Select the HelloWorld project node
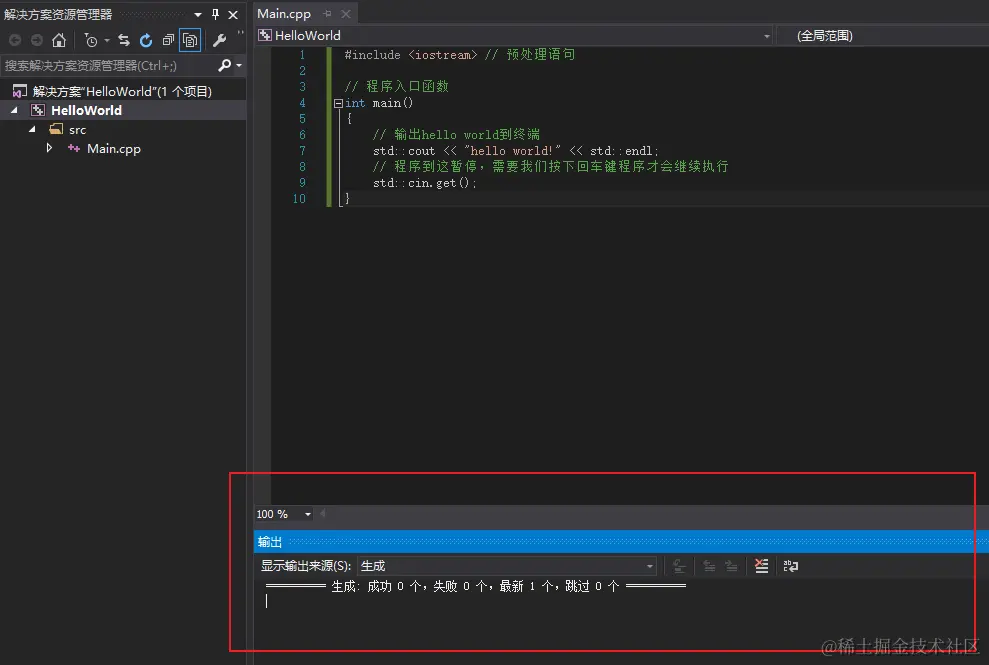 tap(86, 110)
